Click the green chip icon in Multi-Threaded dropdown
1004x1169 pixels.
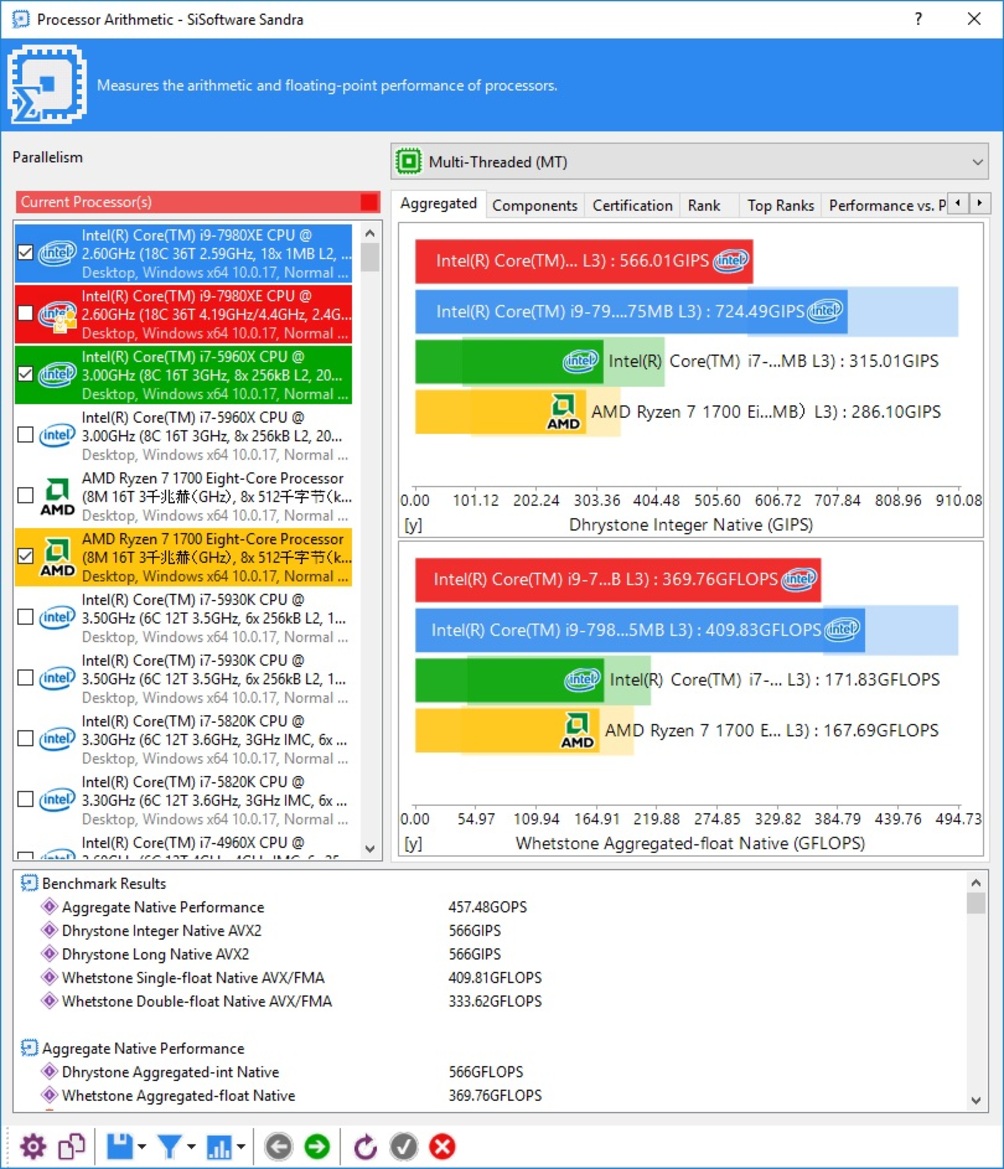408,161
